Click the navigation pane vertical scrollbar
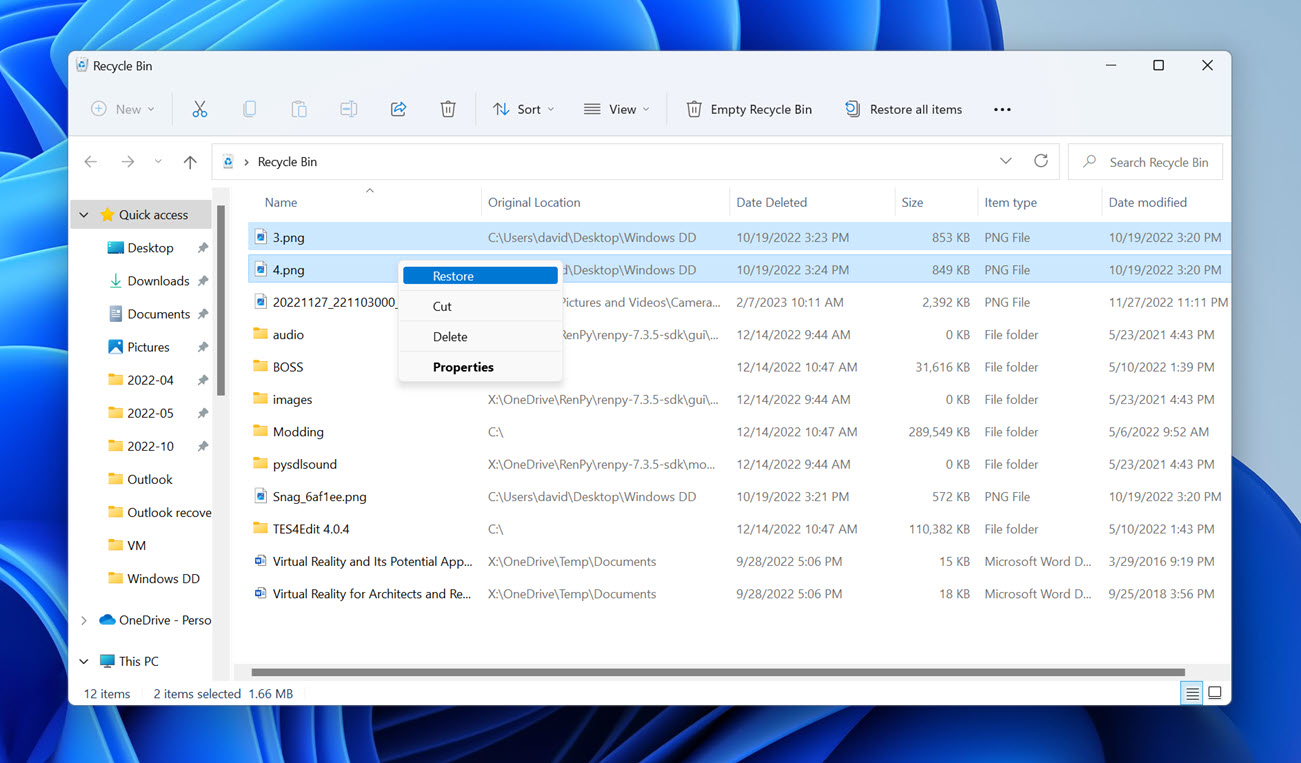Viewport: 1301px width, 763px height. click(221, 300)
